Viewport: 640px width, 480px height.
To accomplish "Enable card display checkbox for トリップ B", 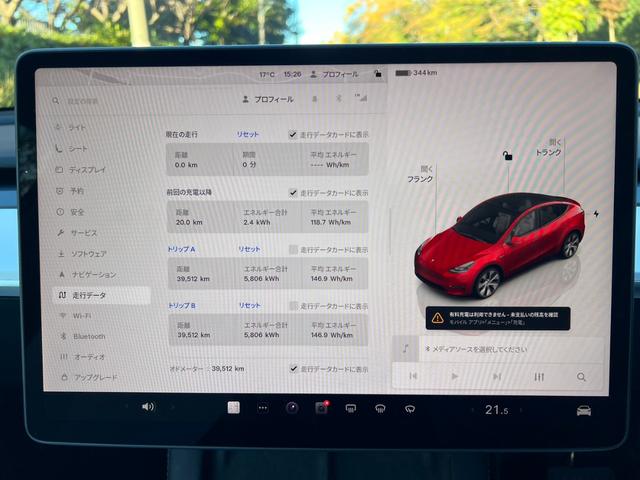I will 293,306.
